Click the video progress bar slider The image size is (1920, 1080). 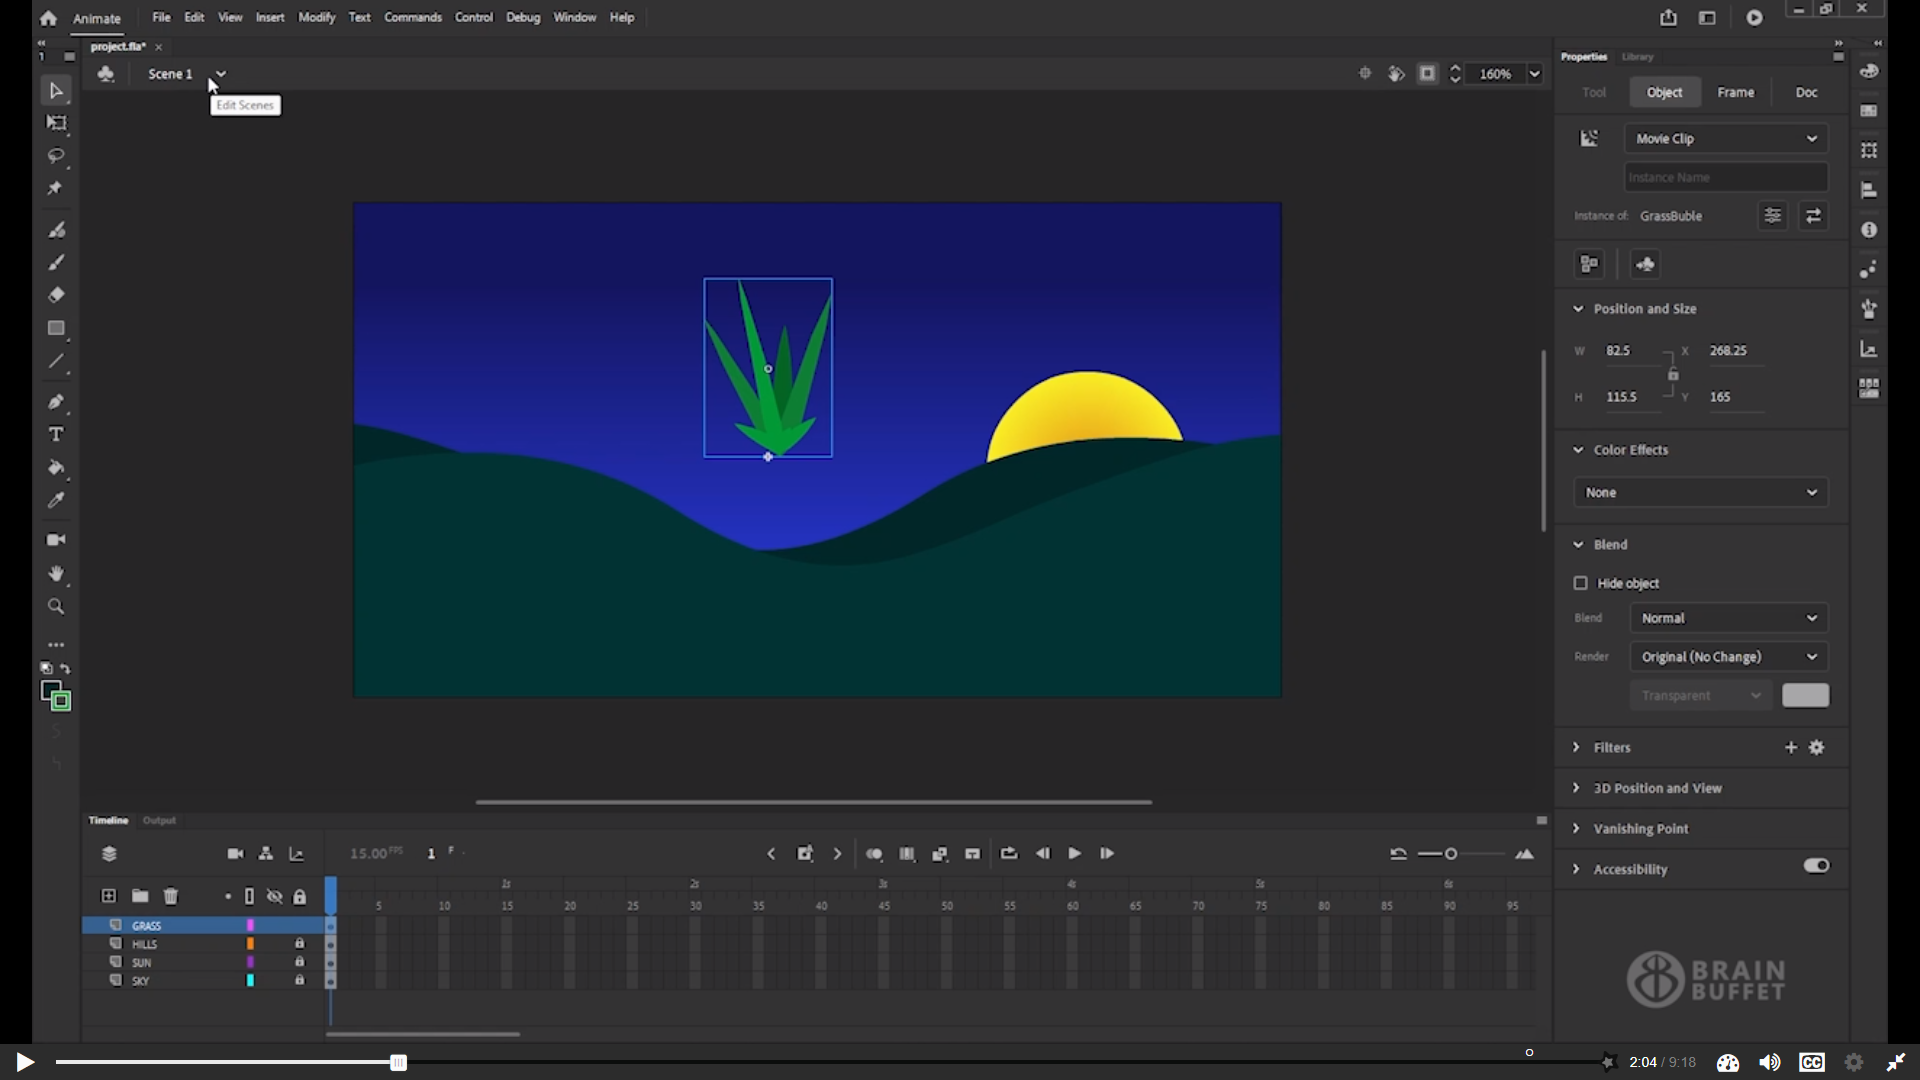pos(398,1062)
